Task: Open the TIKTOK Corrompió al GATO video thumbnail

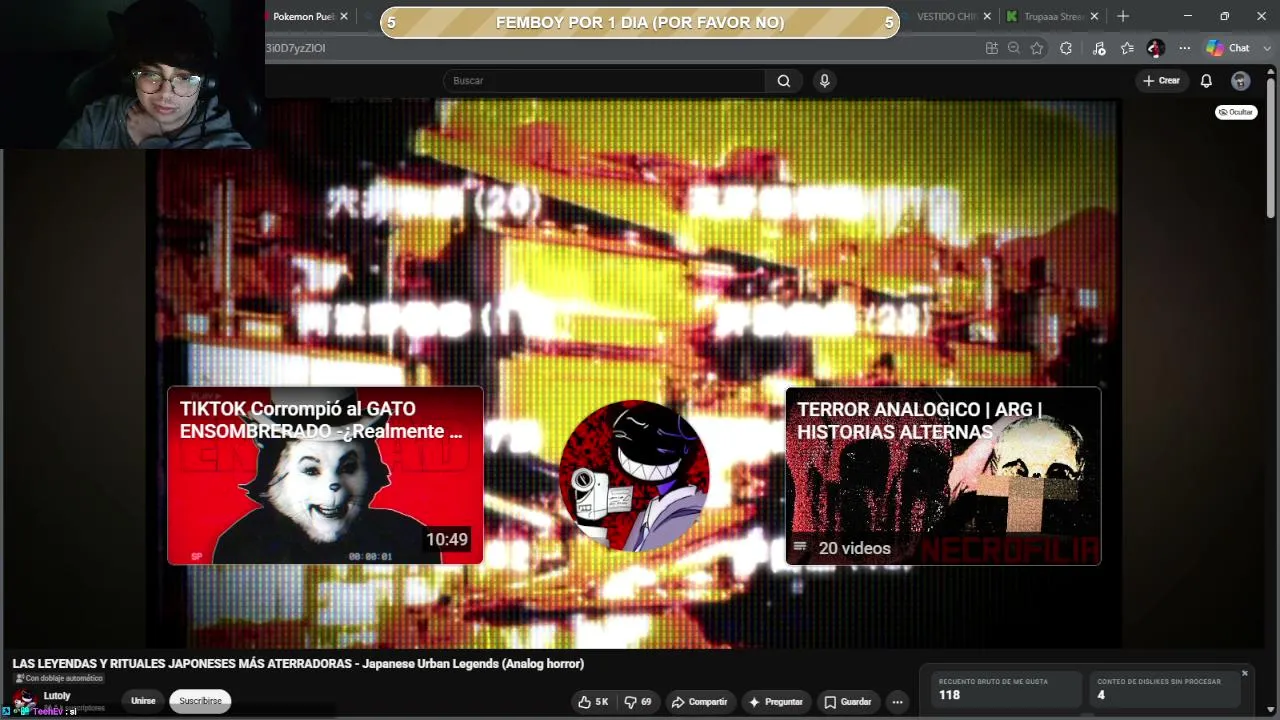Action: pyautogui.click(x=325, y=476)
